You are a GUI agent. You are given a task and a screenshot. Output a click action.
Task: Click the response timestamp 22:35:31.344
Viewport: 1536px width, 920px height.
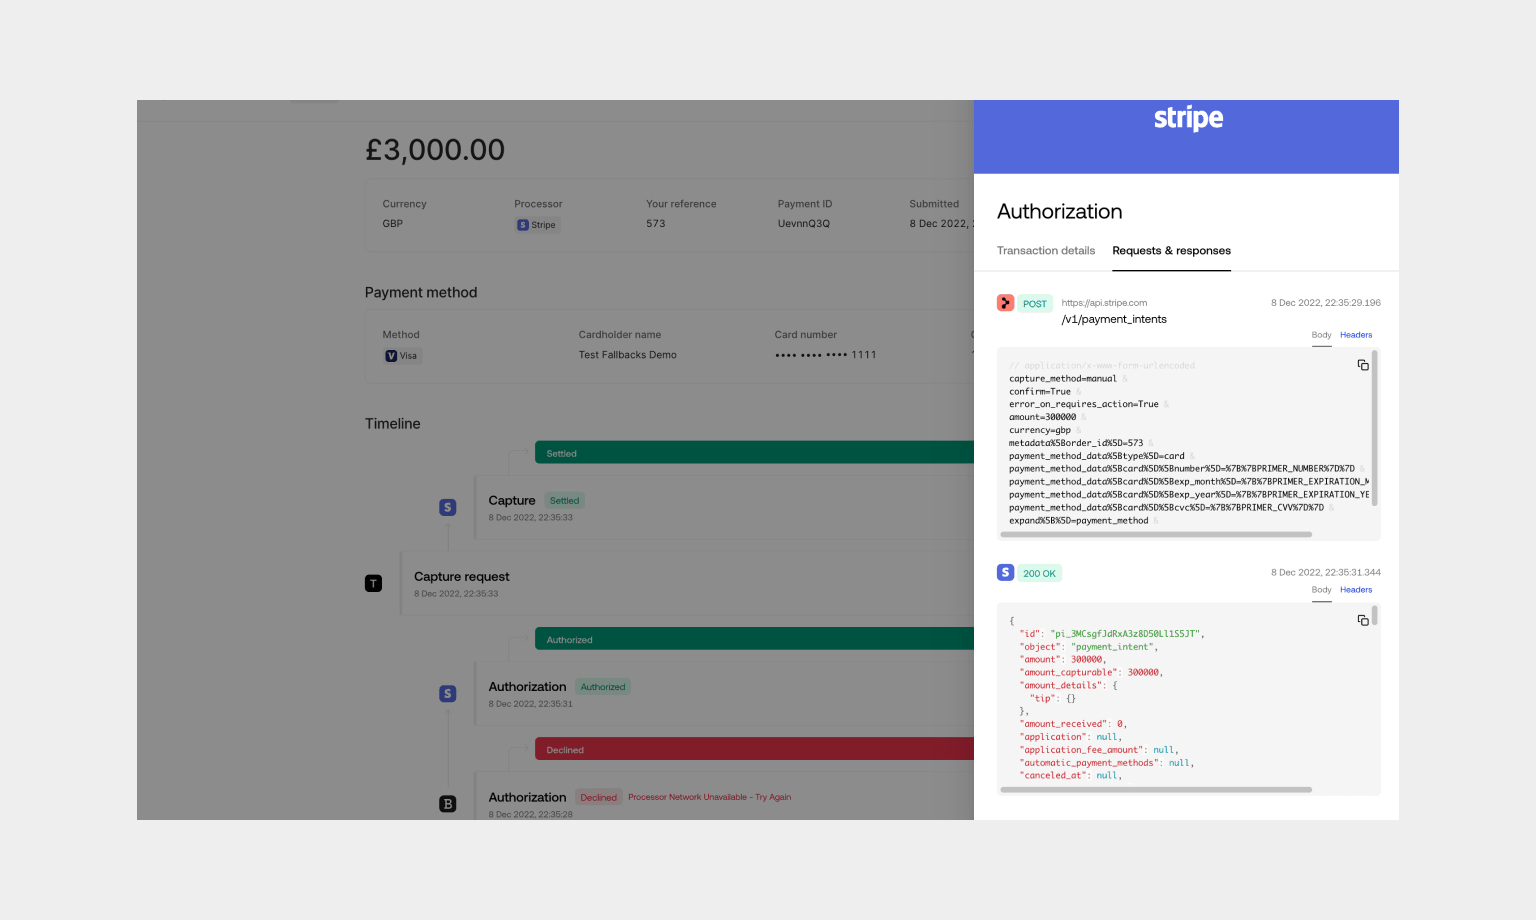point(1326,573)
